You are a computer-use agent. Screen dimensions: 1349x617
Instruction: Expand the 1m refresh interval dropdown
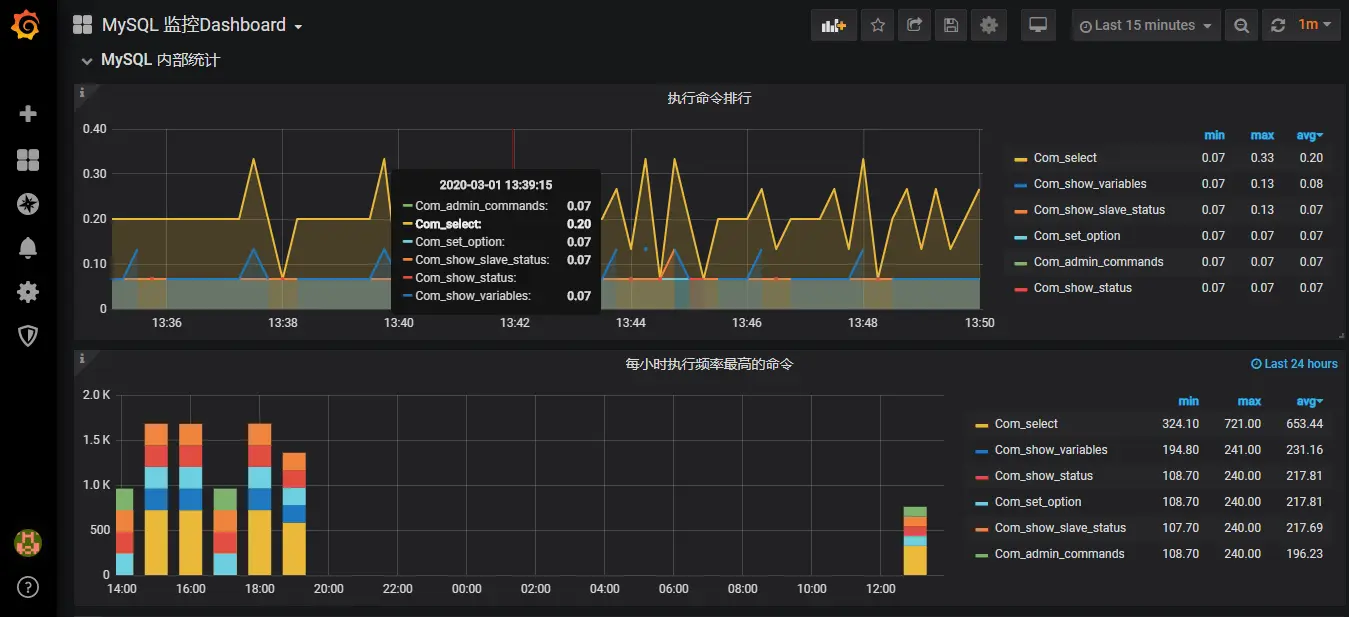click(x=1316, y=26)
